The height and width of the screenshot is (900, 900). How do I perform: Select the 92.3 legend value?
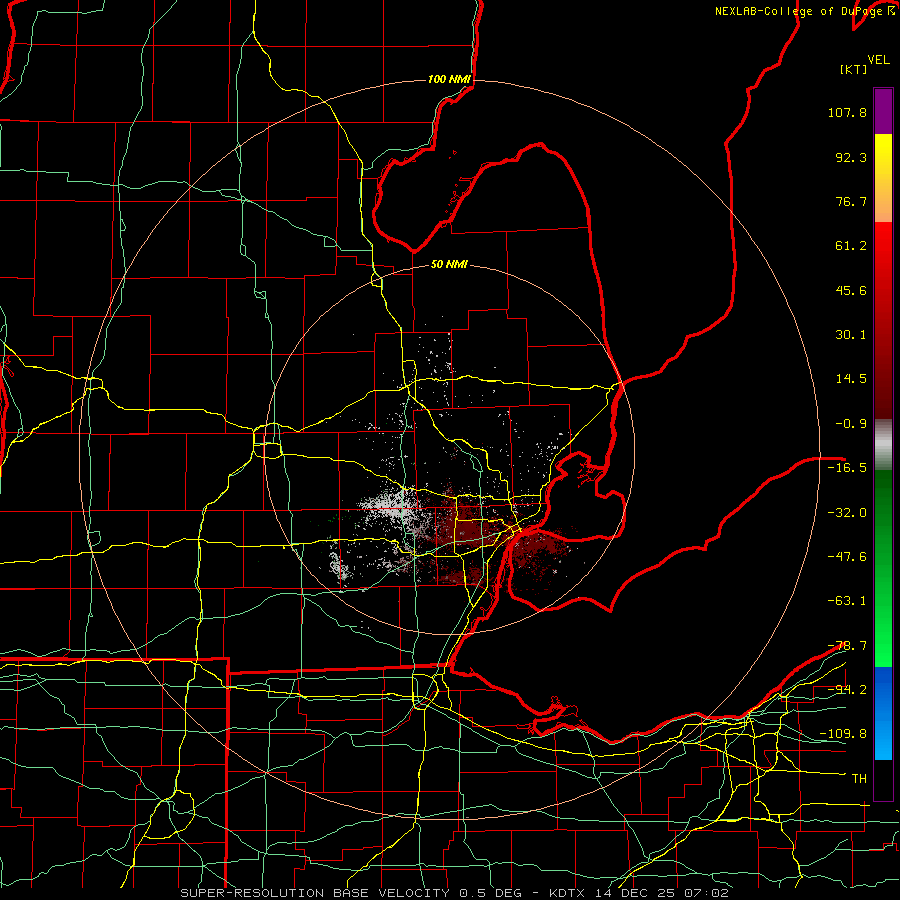(x=851, y=157)
